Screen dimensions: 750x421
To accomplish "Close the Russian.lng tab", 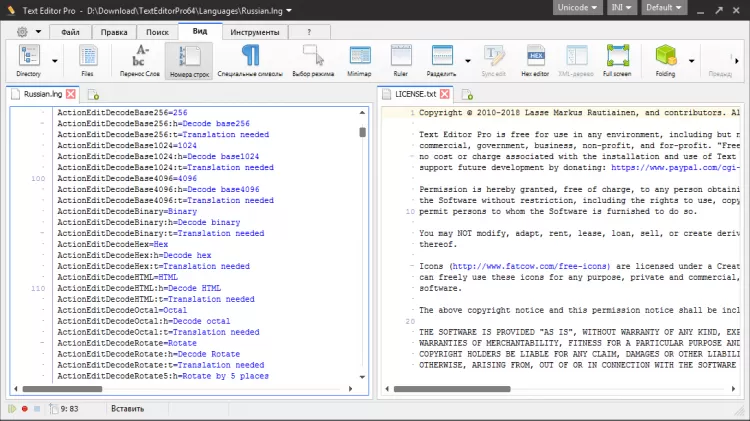I will click(x=71, y=94).
